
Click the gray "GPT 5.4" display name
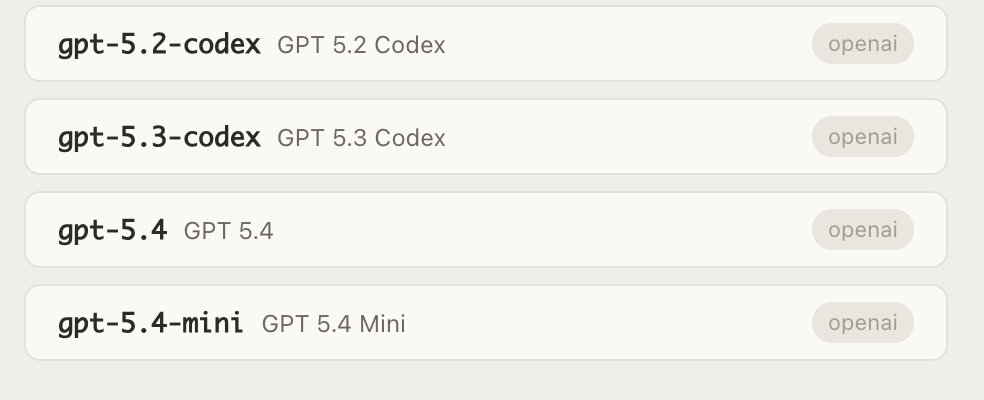[x=228, y=231]
